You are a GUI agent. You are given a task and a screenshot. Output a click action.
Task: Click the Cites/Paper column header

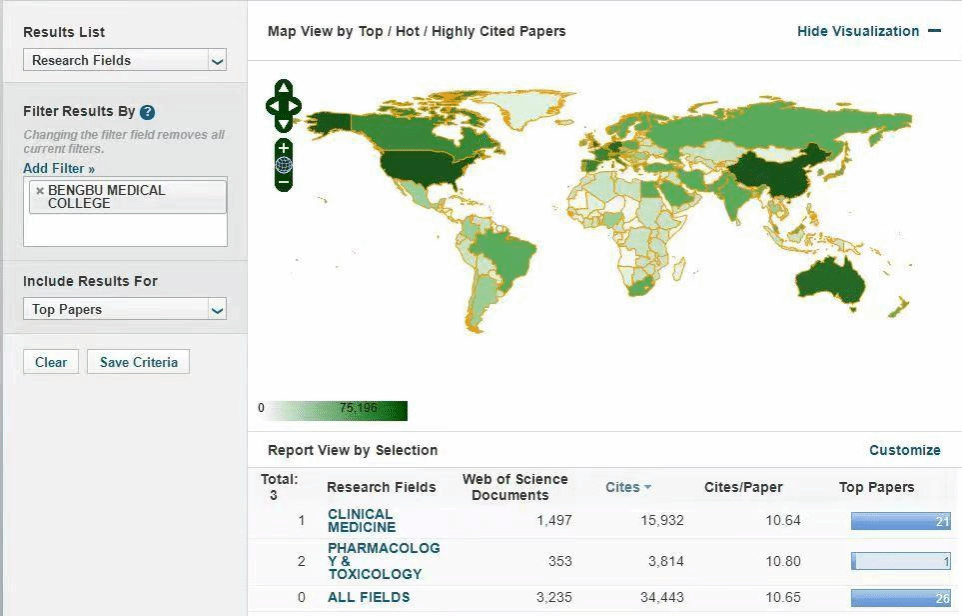tap(743, 487)
